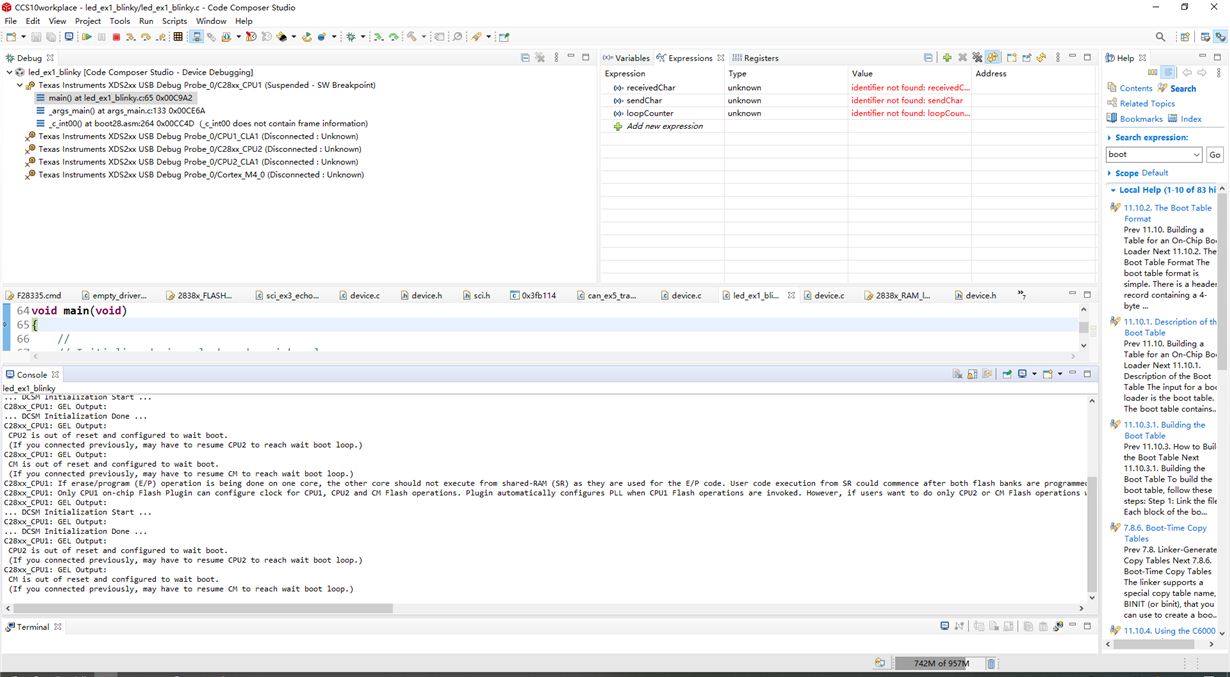The width and height of the screenshot is (1230, 677).
Task: Click the Step Over toolbar icon
Action: 146,37
